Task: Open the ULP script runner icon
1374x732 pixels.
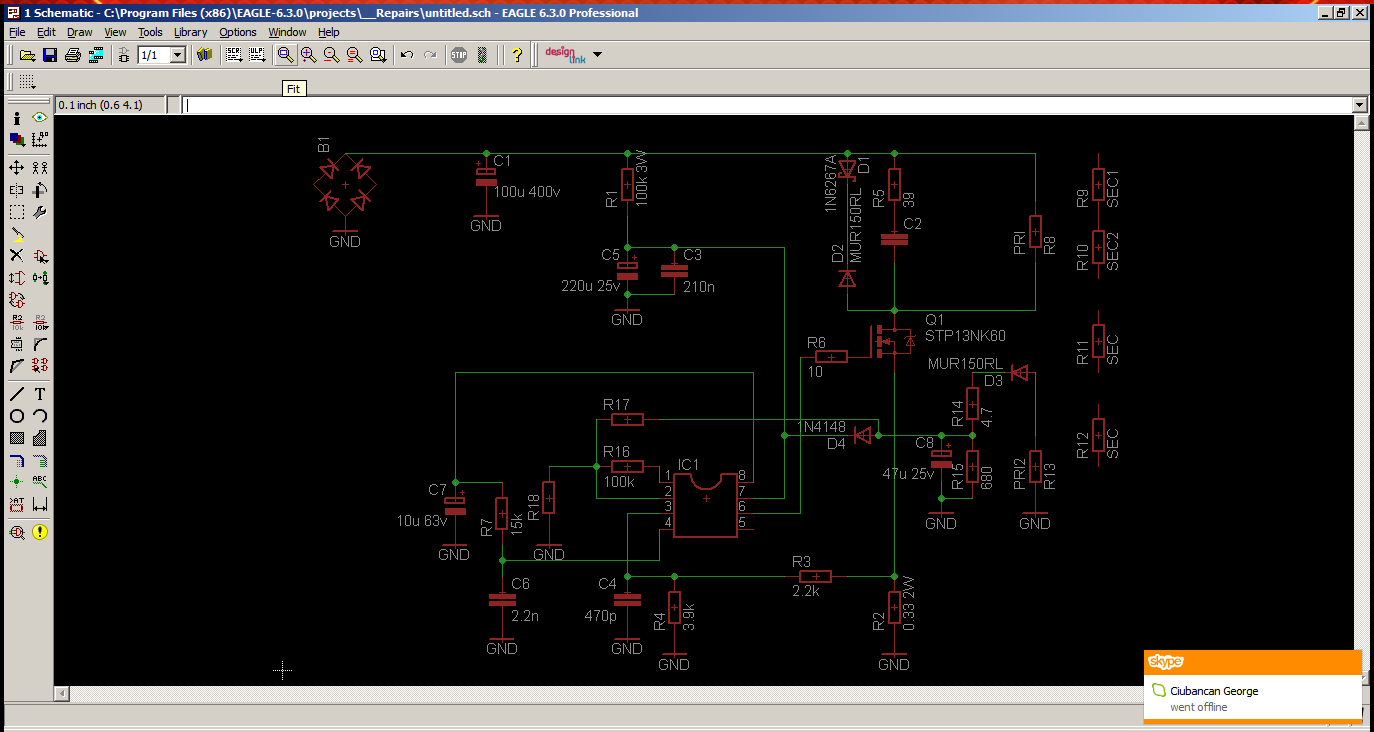Action: click(x=257, y=55)
